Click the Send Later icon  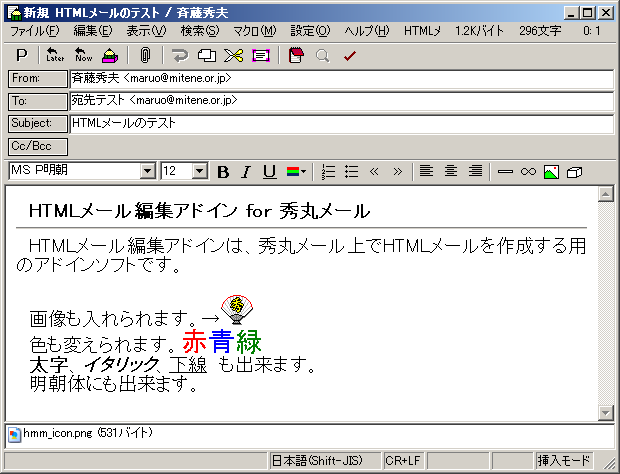[x=55, y=55]
